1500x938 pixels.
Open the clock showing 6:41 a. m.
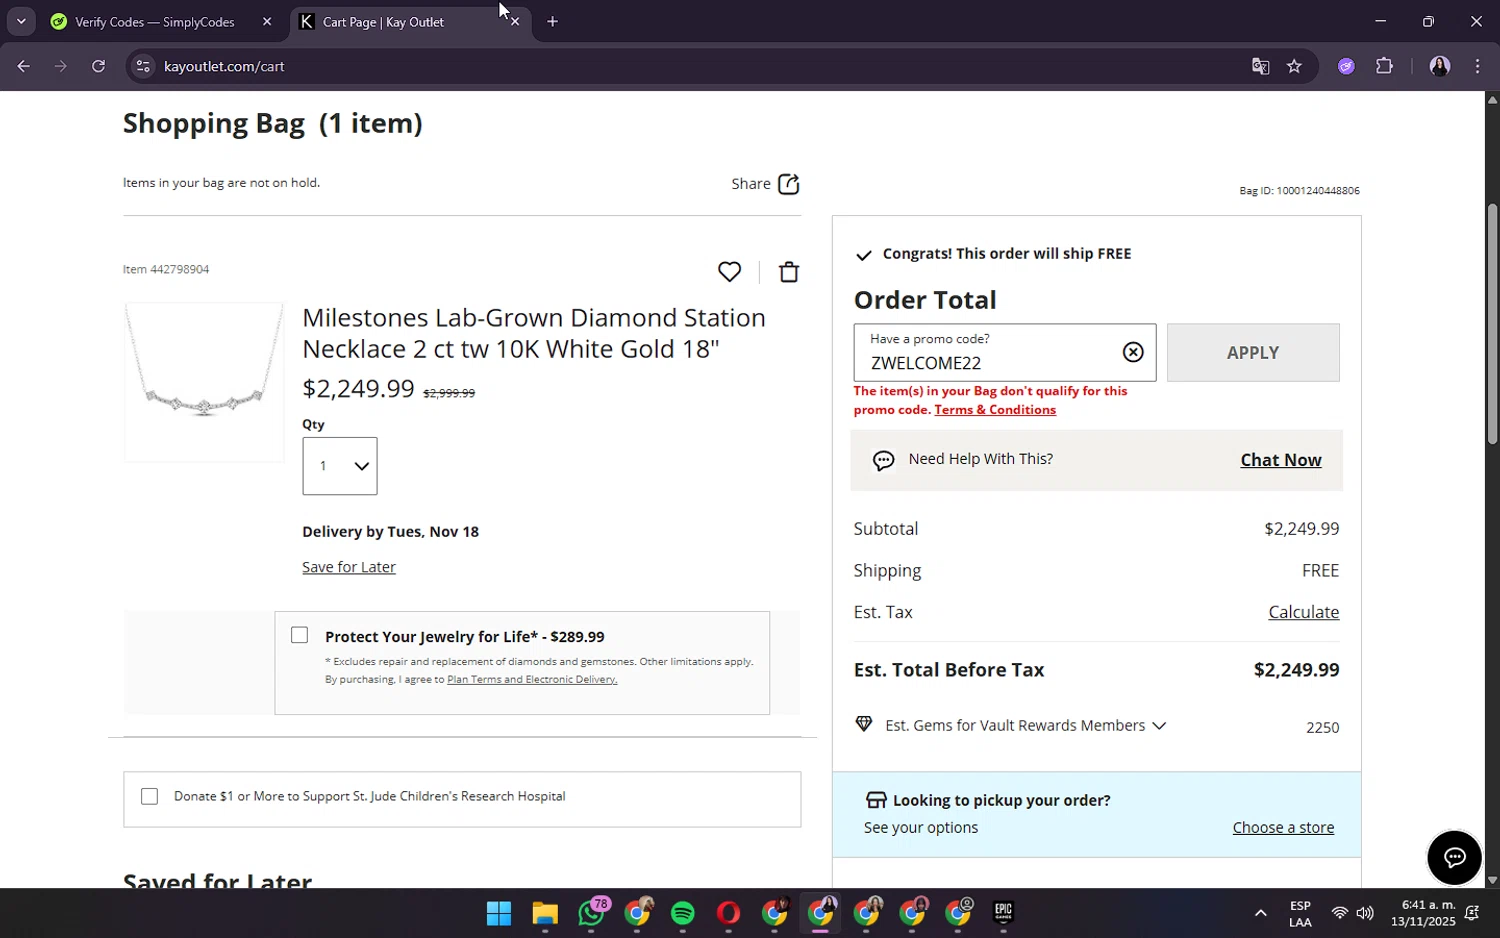point(1423,913)
